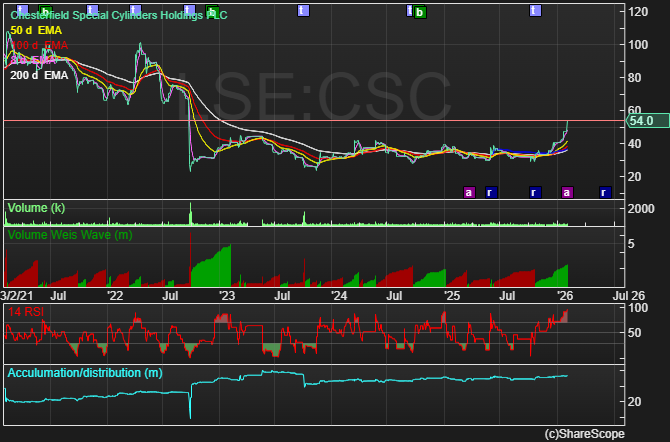Click the green 'b' marker right of 2024
Screen dimensions: 670x442
click(x=420, y=12)
